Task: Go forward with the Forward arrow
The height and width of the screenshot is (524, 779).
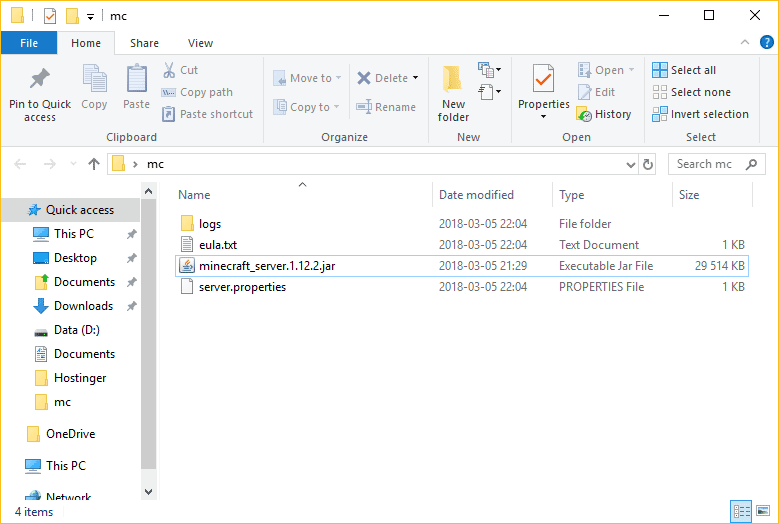Action: 50,164
